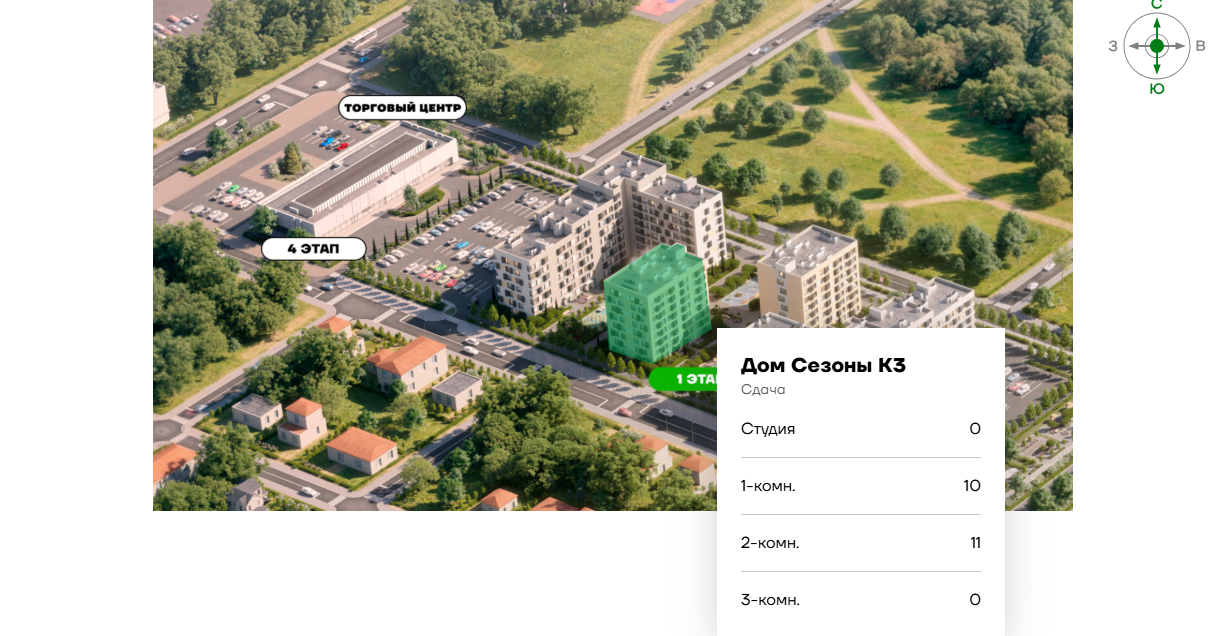
Task: Click the compass letter В for east
Action: click(1200, 46)
